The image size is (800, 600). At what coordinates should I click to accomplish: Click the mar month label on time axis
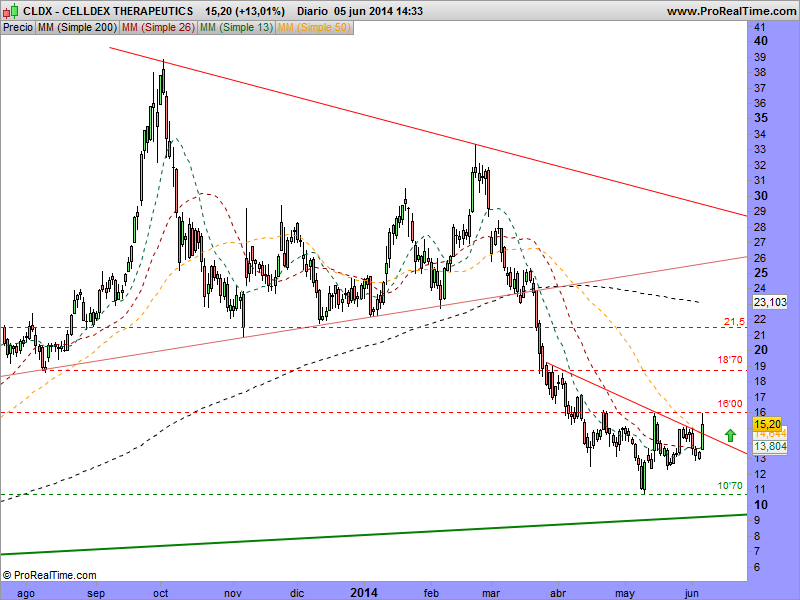(x=491, y=593)
